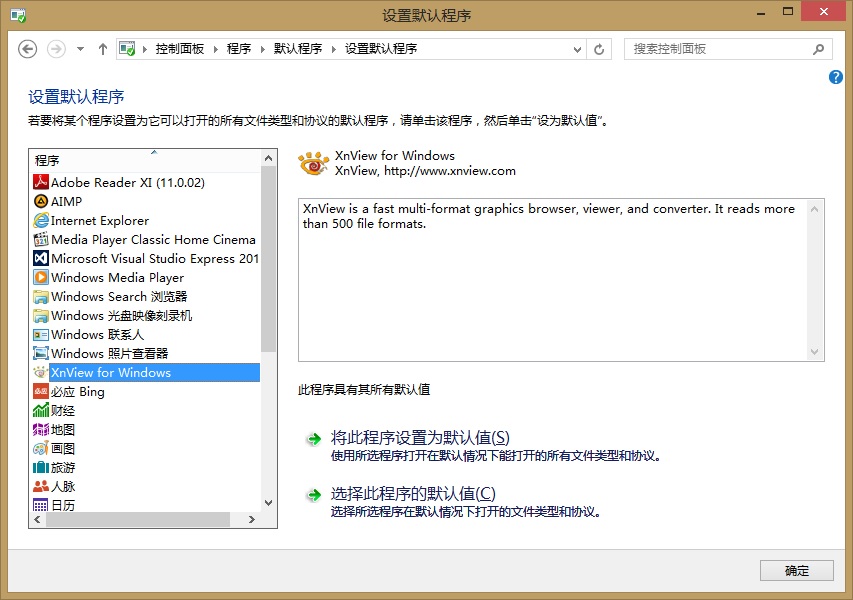Click the search magnifier icon
853x600 pixels.
[818, 49]
